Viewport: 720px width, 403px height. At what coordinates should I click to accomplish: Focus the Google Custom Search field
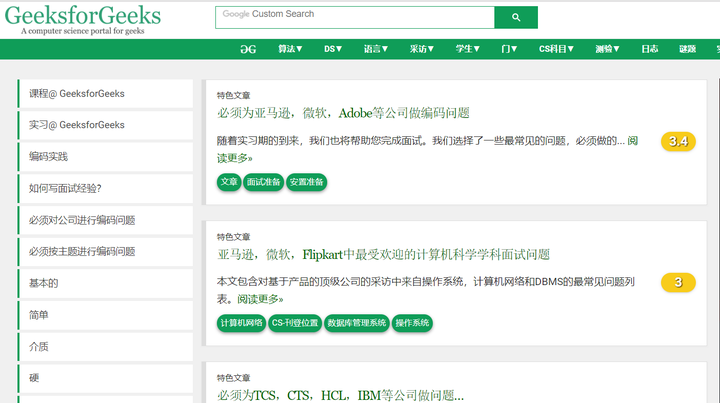[x=355, y=17]
